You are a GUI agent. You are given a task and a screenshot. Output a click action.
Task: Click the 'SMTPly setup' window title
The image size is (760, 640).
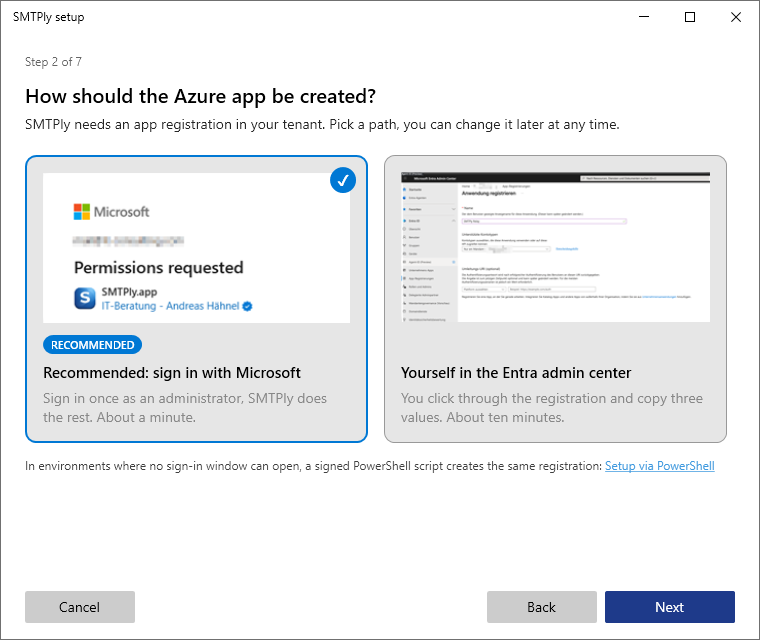[x=48, y=17]
